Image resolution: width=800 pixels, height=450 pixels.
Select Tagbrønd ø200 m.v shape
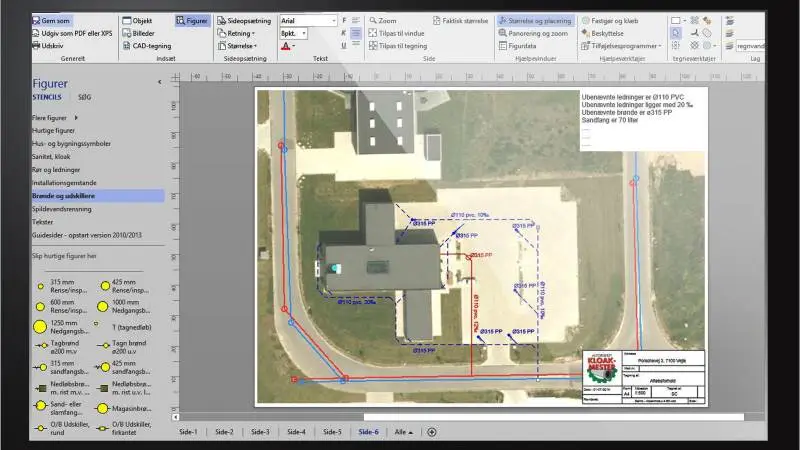pos(58,347)
